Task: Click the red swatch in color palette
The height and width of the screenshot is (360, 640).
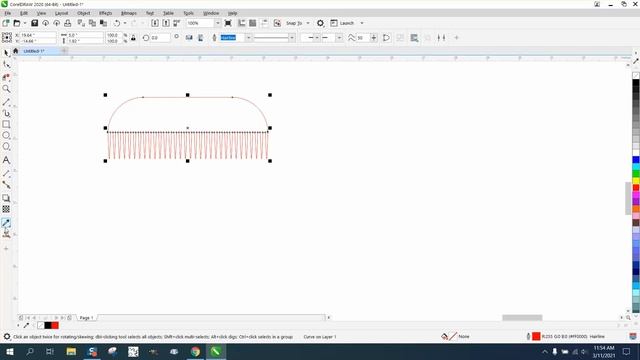Action: point(636,188)
